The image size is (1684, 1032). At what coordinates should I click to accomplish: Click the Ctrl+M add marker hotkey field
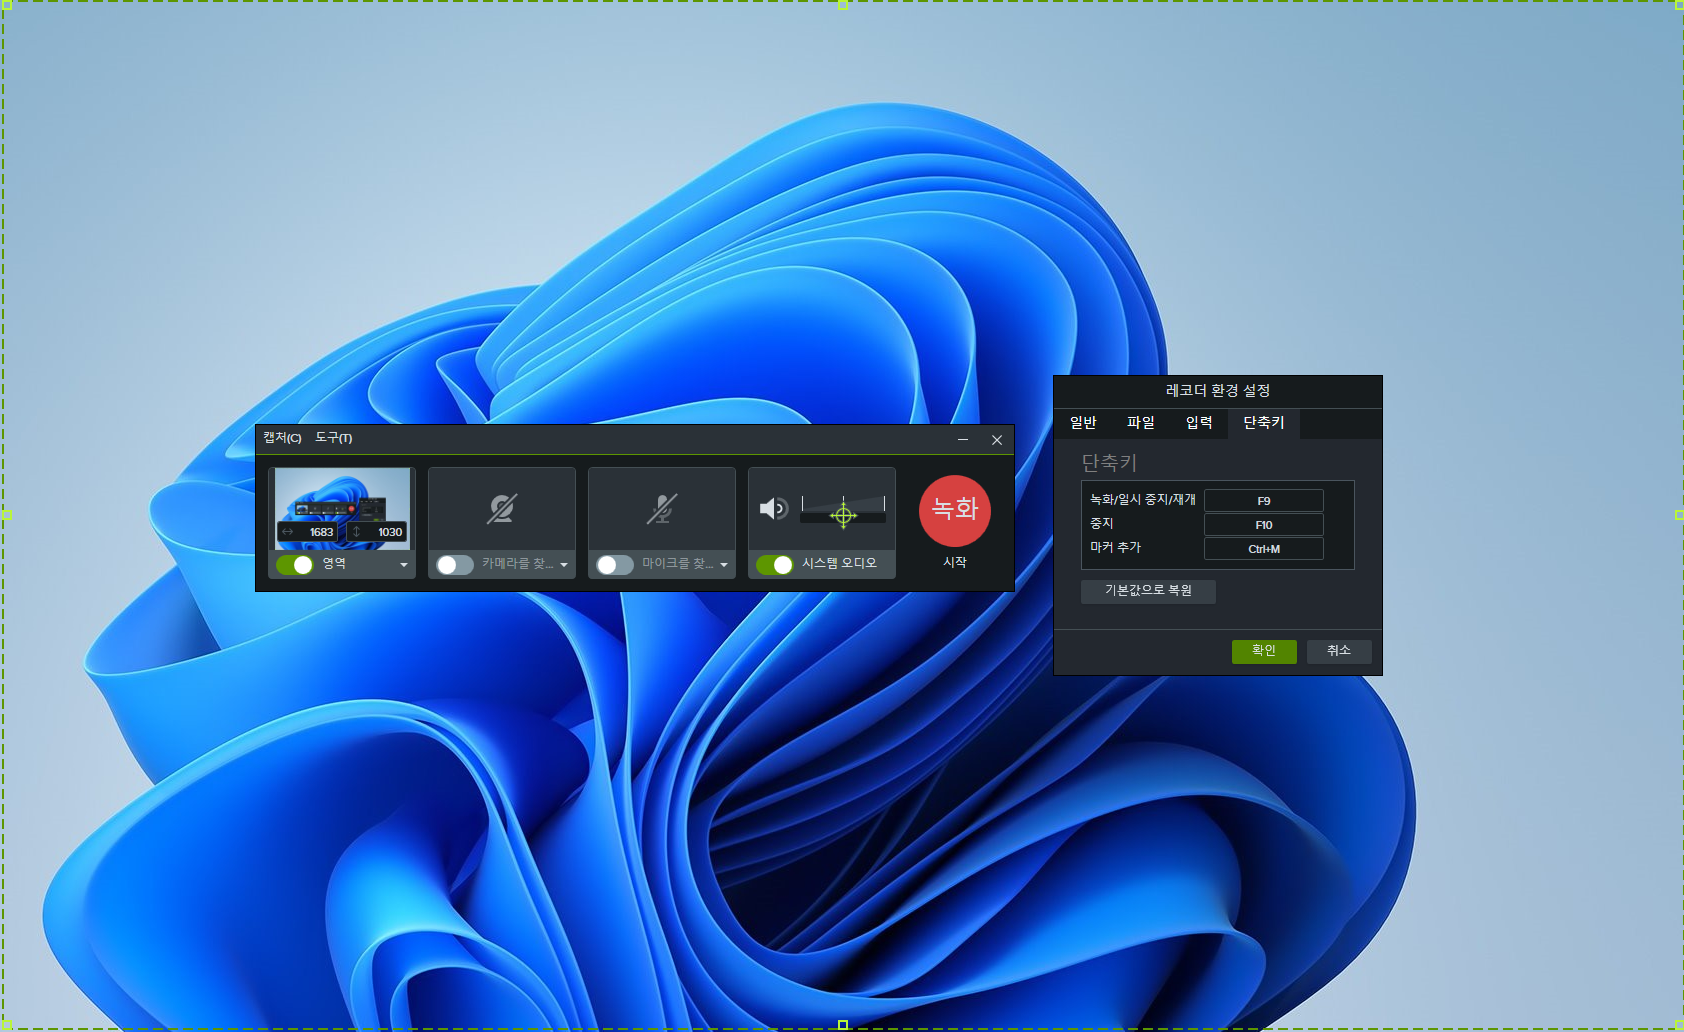click(x=1264, y=549)
